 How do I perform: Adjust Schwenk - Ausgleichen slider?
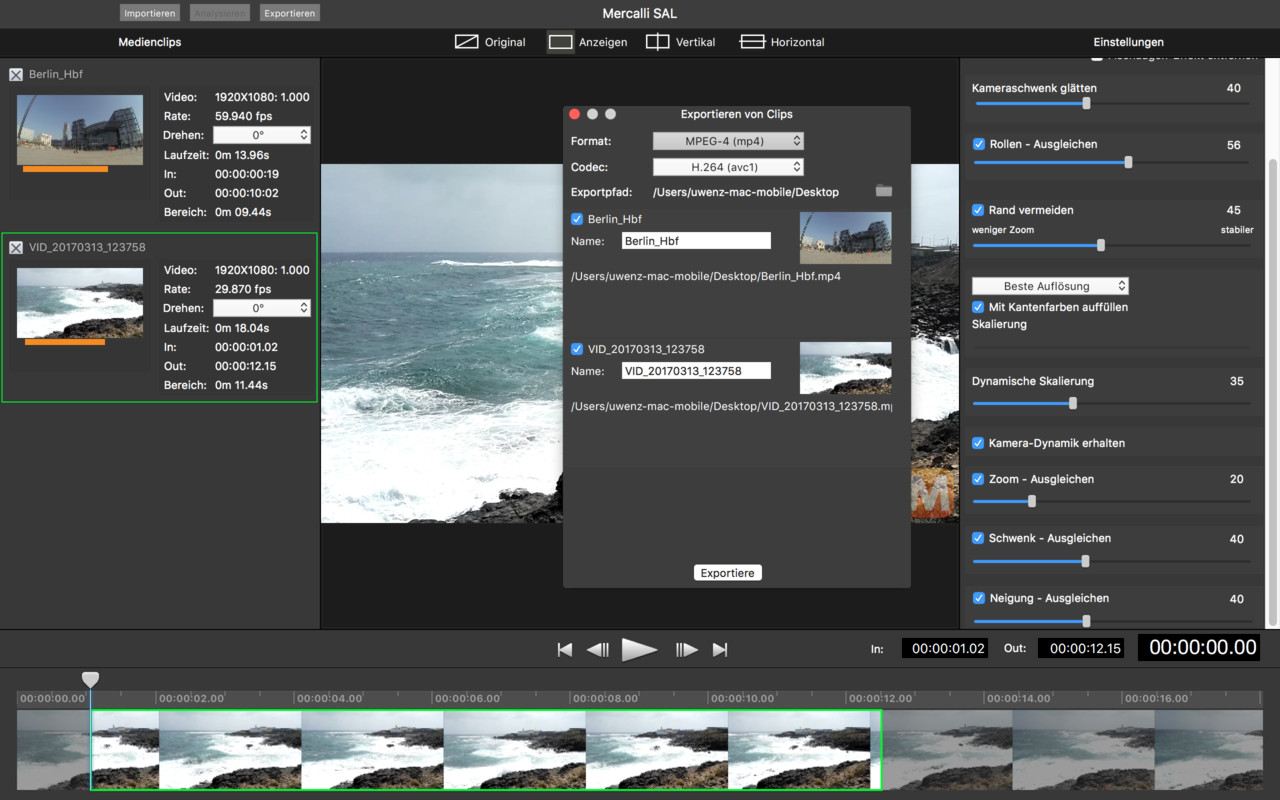(1085, 562)
